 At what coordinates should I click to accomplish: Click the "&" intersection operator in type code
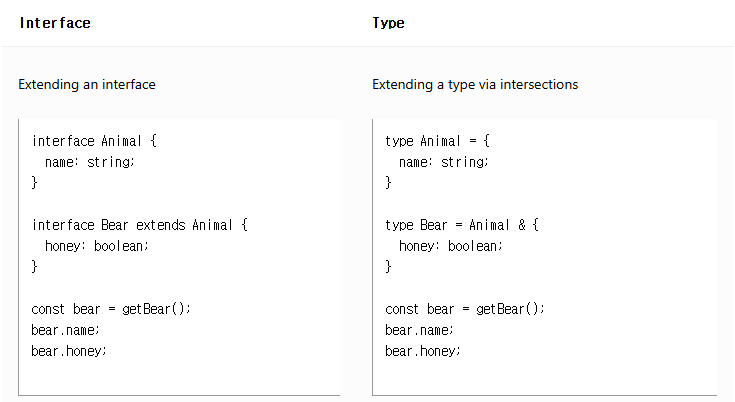point(520,225)
